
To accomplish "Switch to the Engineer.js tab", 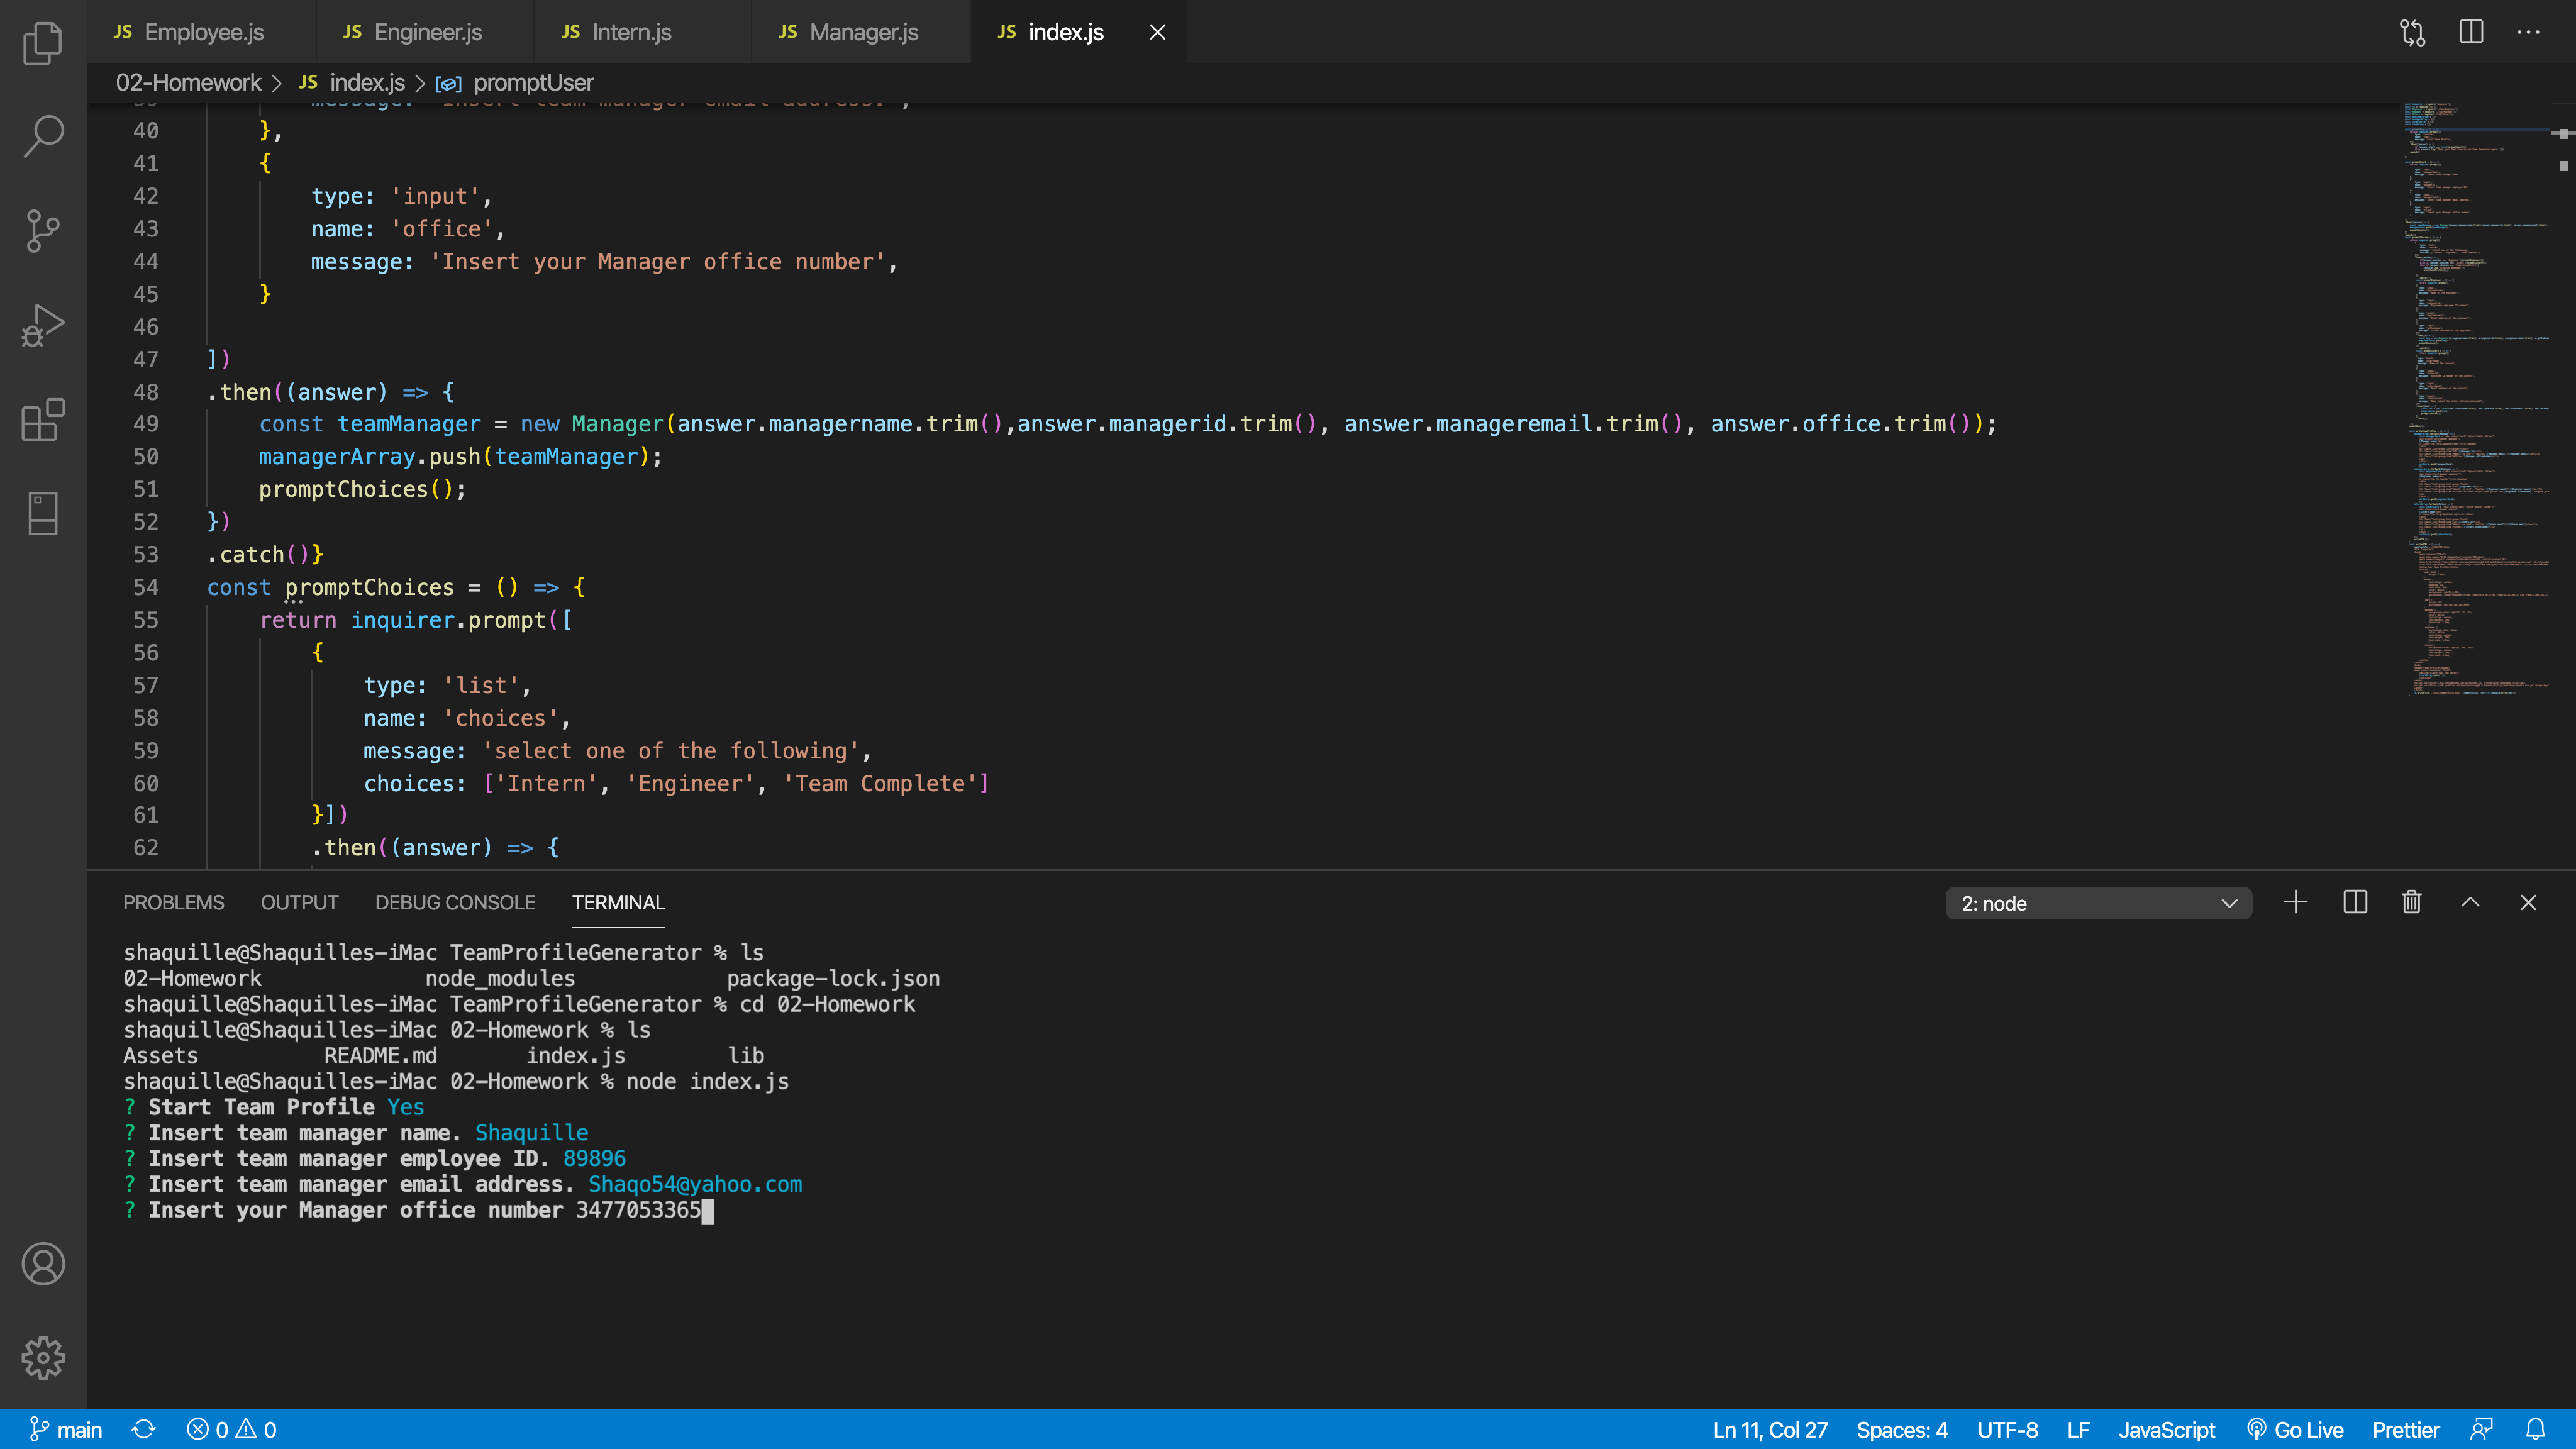I will (x=424, y=32).
